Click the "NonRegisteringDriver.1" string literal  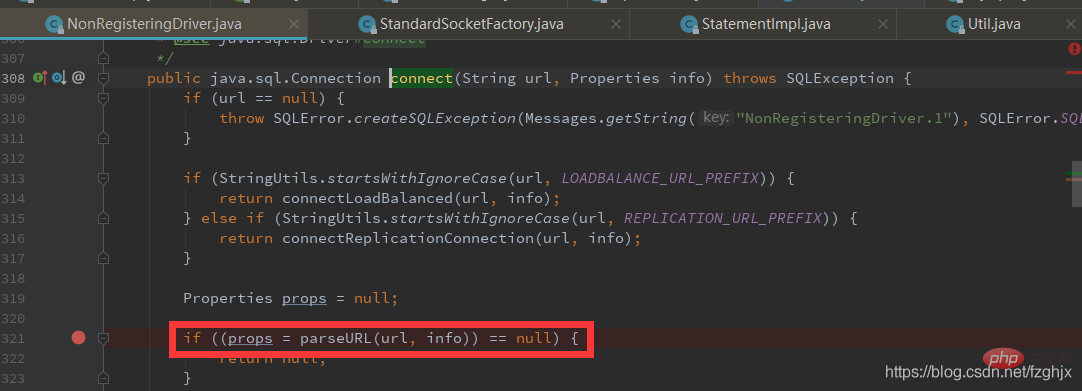(x=844, y=118)
